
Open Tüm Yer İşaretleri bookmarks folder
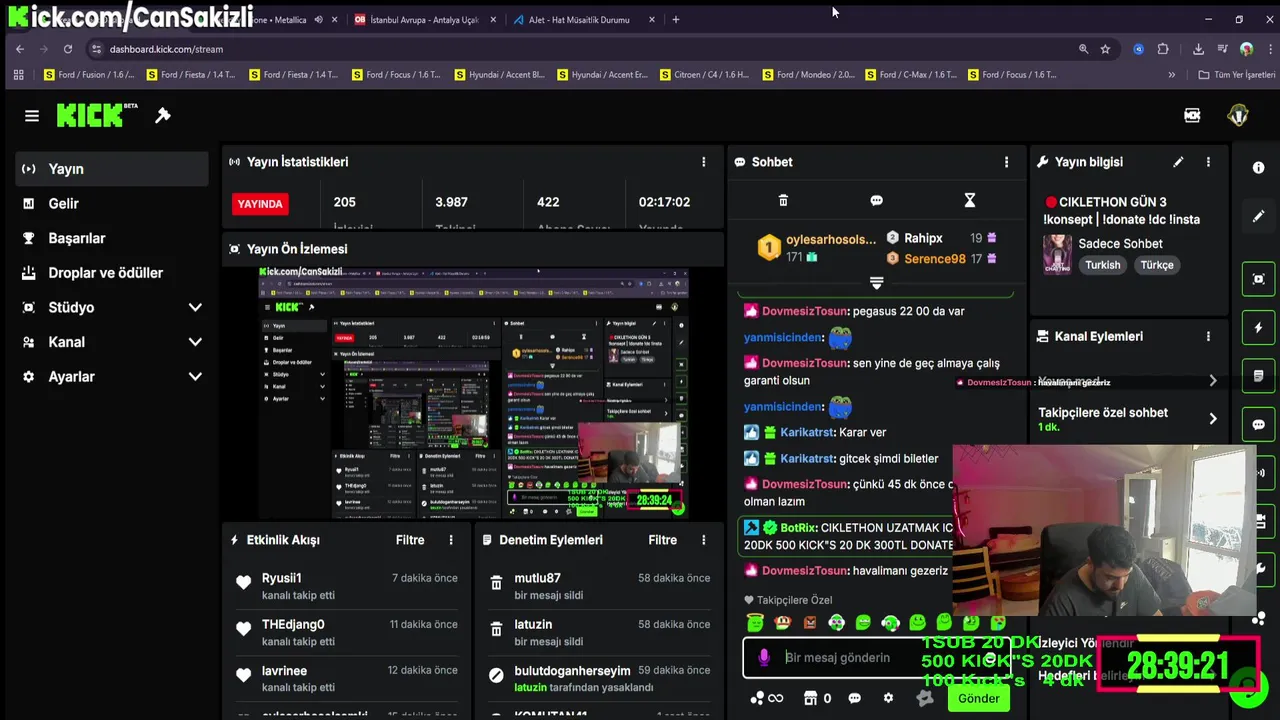tap(1237, 75)
